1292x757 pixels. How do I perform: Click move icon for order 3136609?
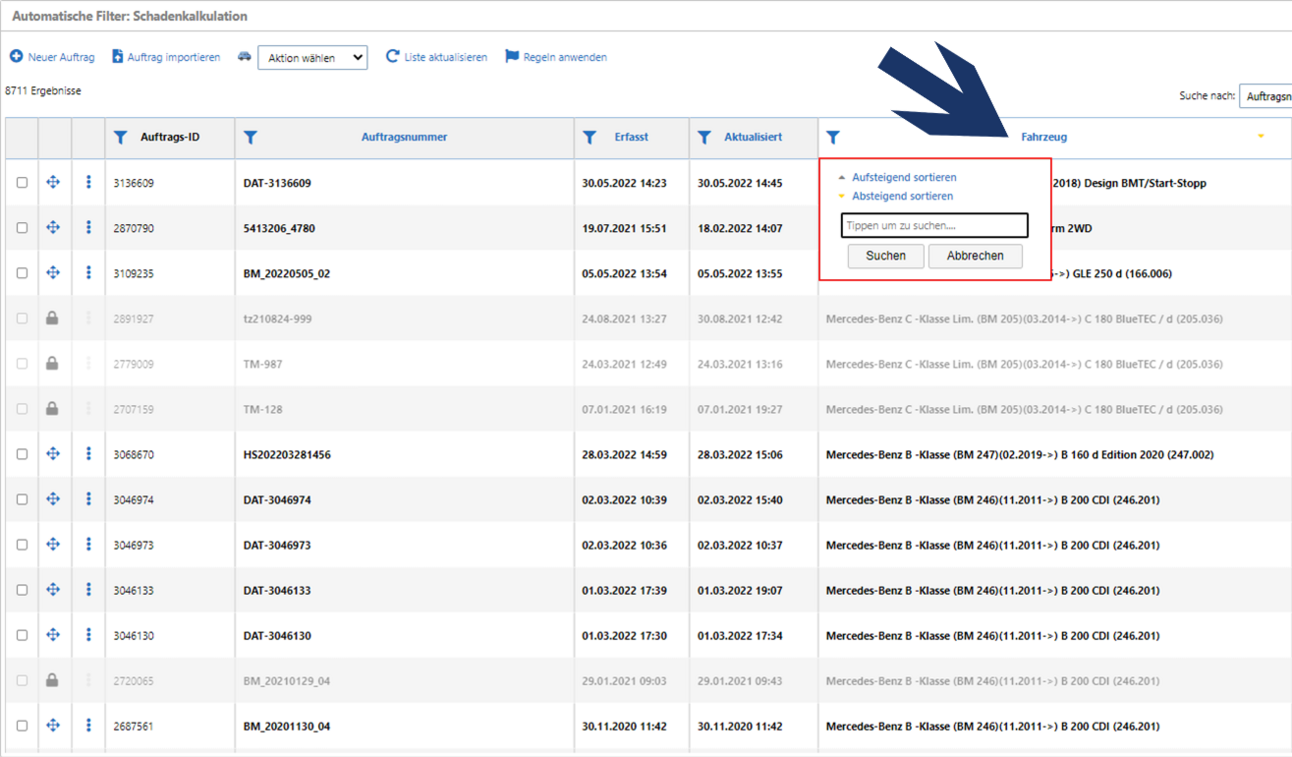point(53,182)
